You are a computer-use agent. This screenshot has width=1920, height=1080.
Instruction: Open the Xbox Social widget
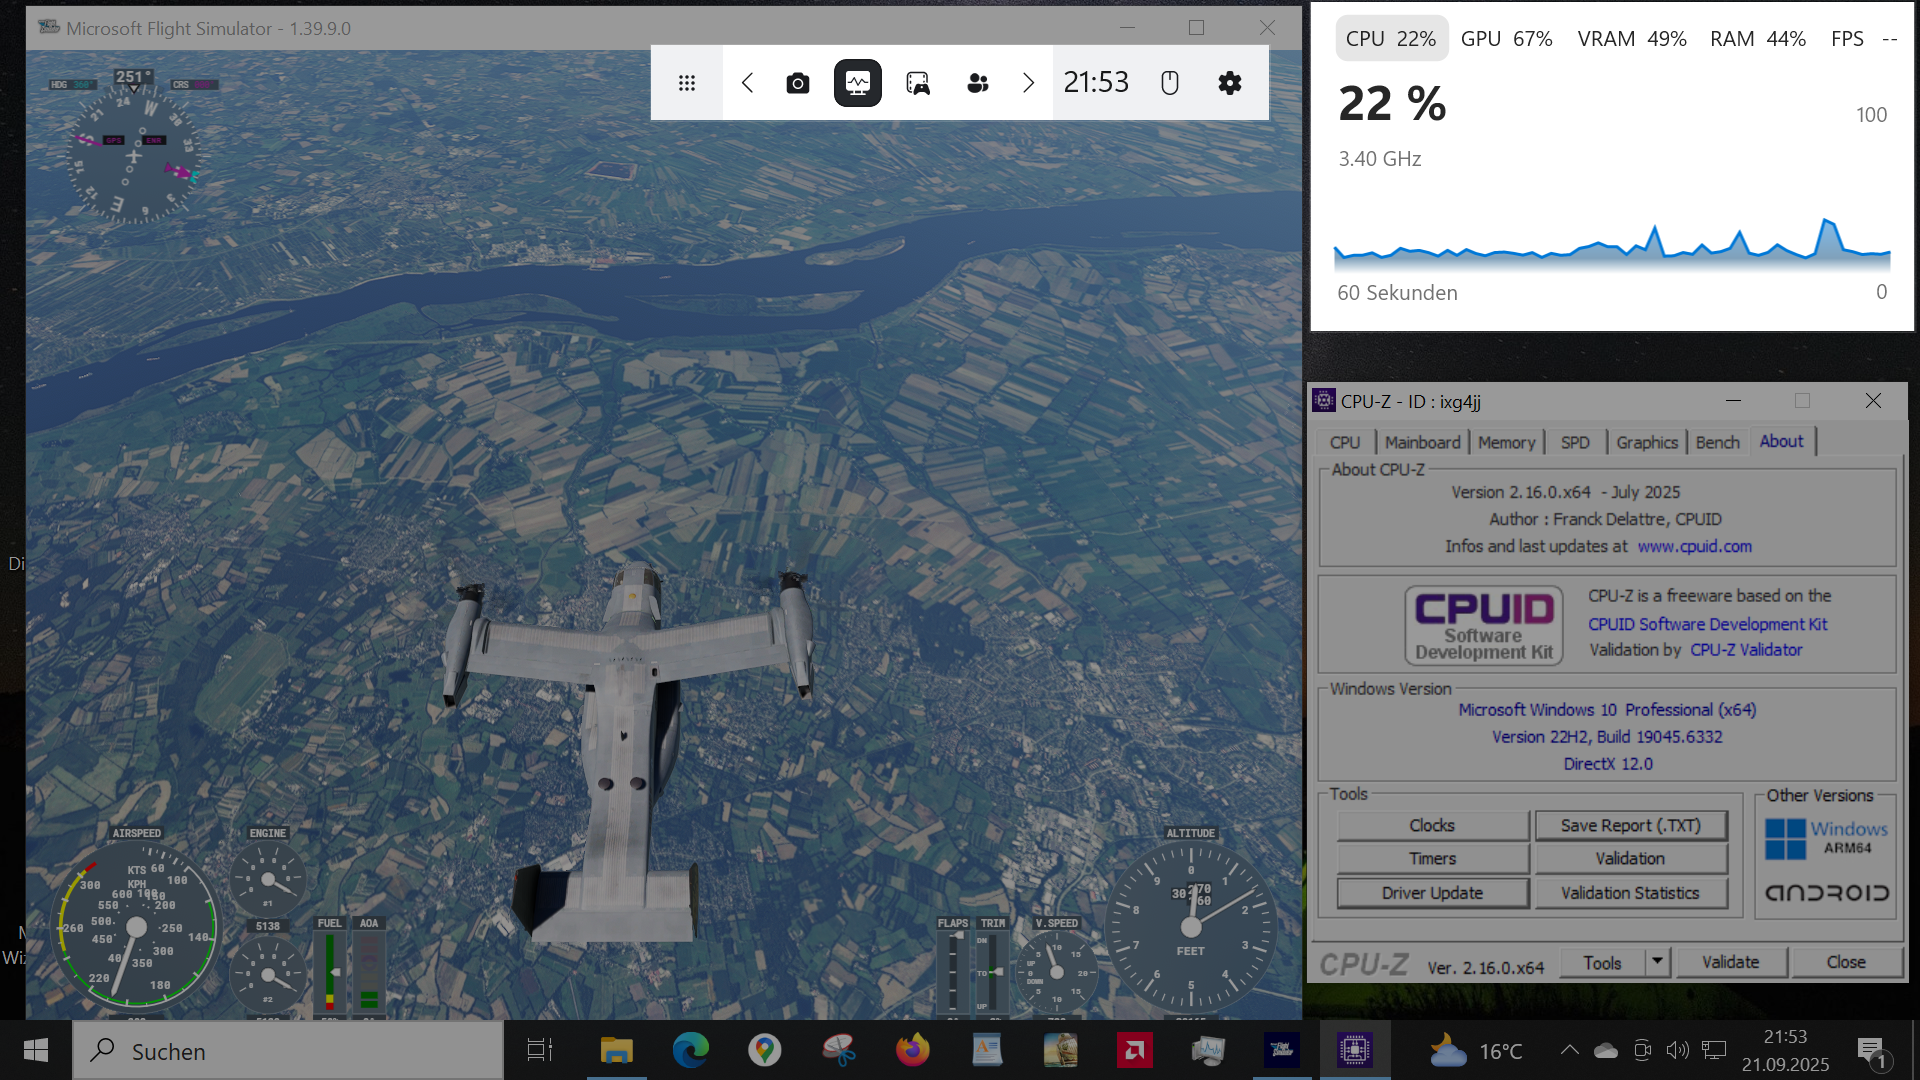point(978,82)
